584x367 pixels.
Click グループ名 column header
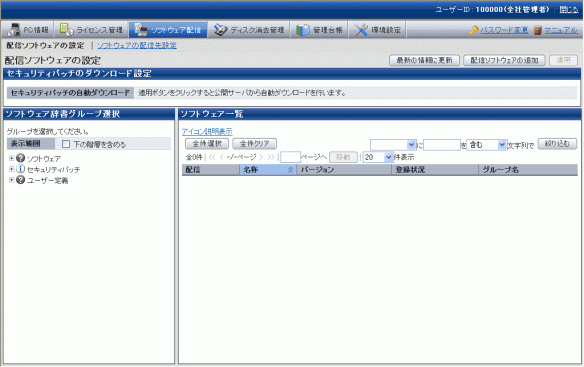(528, 170)
